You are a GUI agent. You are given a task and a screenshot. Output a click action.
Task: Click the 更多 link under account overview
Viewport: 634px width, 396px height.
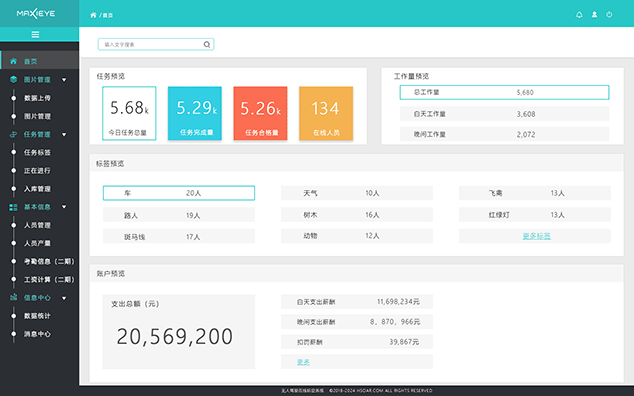303,362
